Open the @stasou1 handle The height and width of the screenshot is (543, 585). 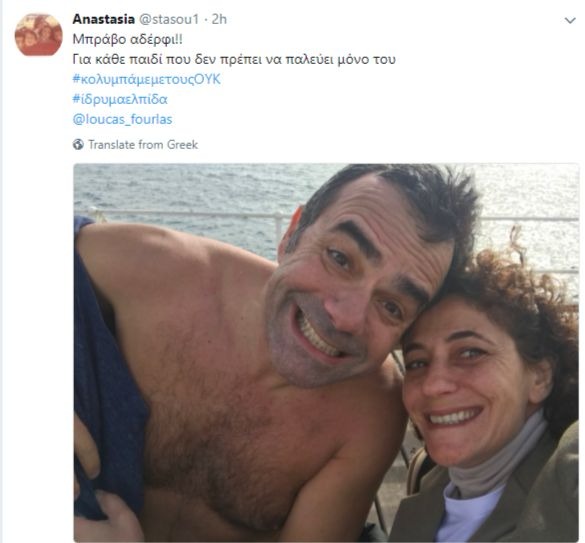click(169, 19)
